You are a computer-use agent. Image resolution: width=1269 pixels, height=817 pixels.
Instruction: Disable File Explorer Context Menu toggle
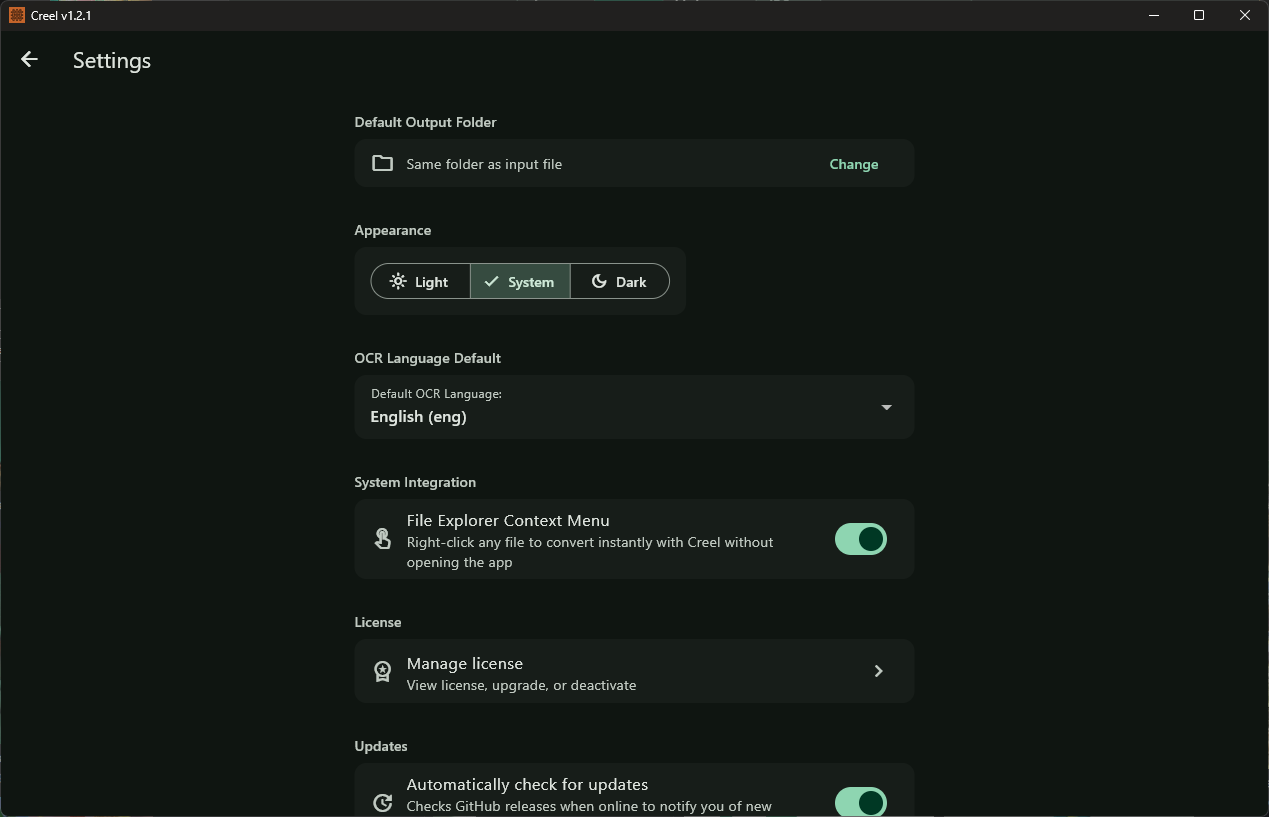pos(861,539)
